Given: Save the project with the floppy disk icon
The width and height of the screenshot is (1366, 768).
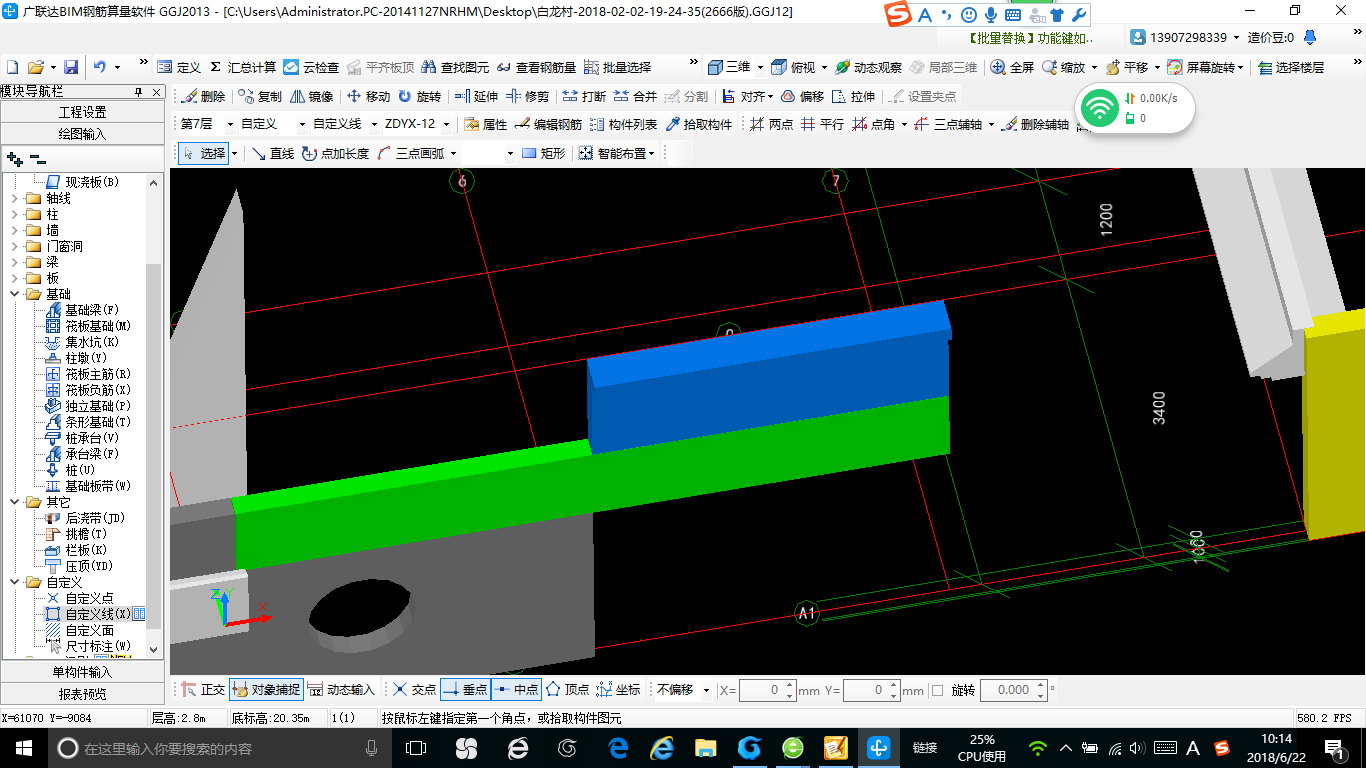Looking at the screenshot, I should click(71, 67).
